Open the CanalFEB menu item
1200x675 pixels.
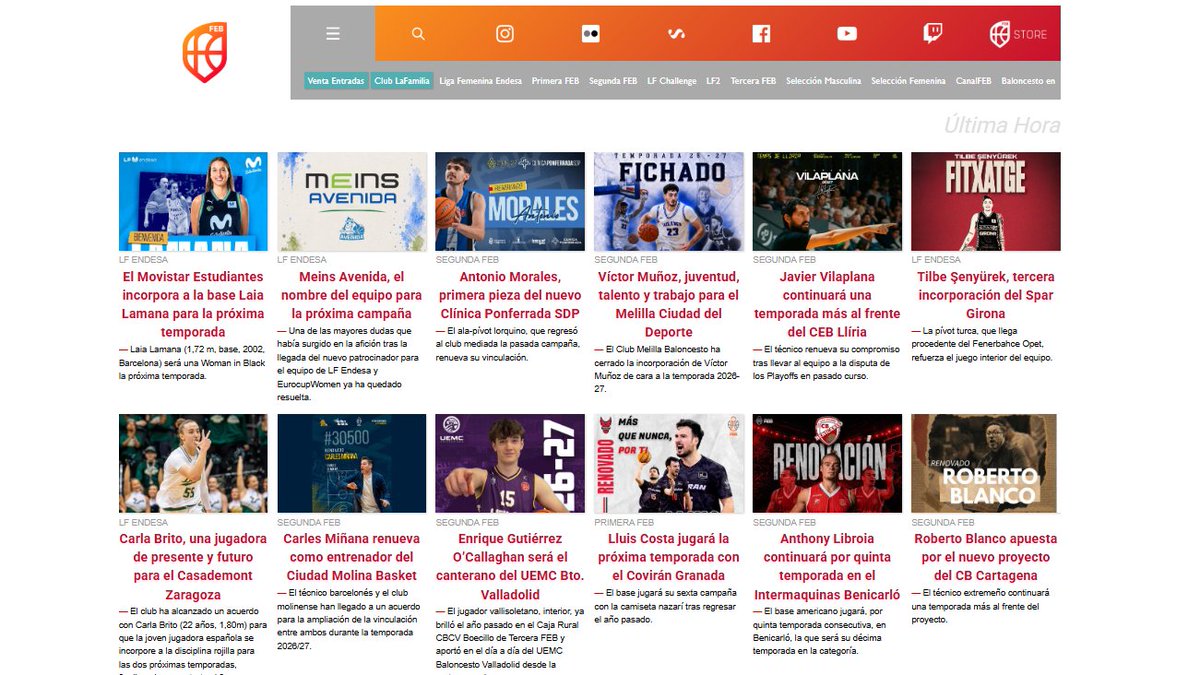973,81
